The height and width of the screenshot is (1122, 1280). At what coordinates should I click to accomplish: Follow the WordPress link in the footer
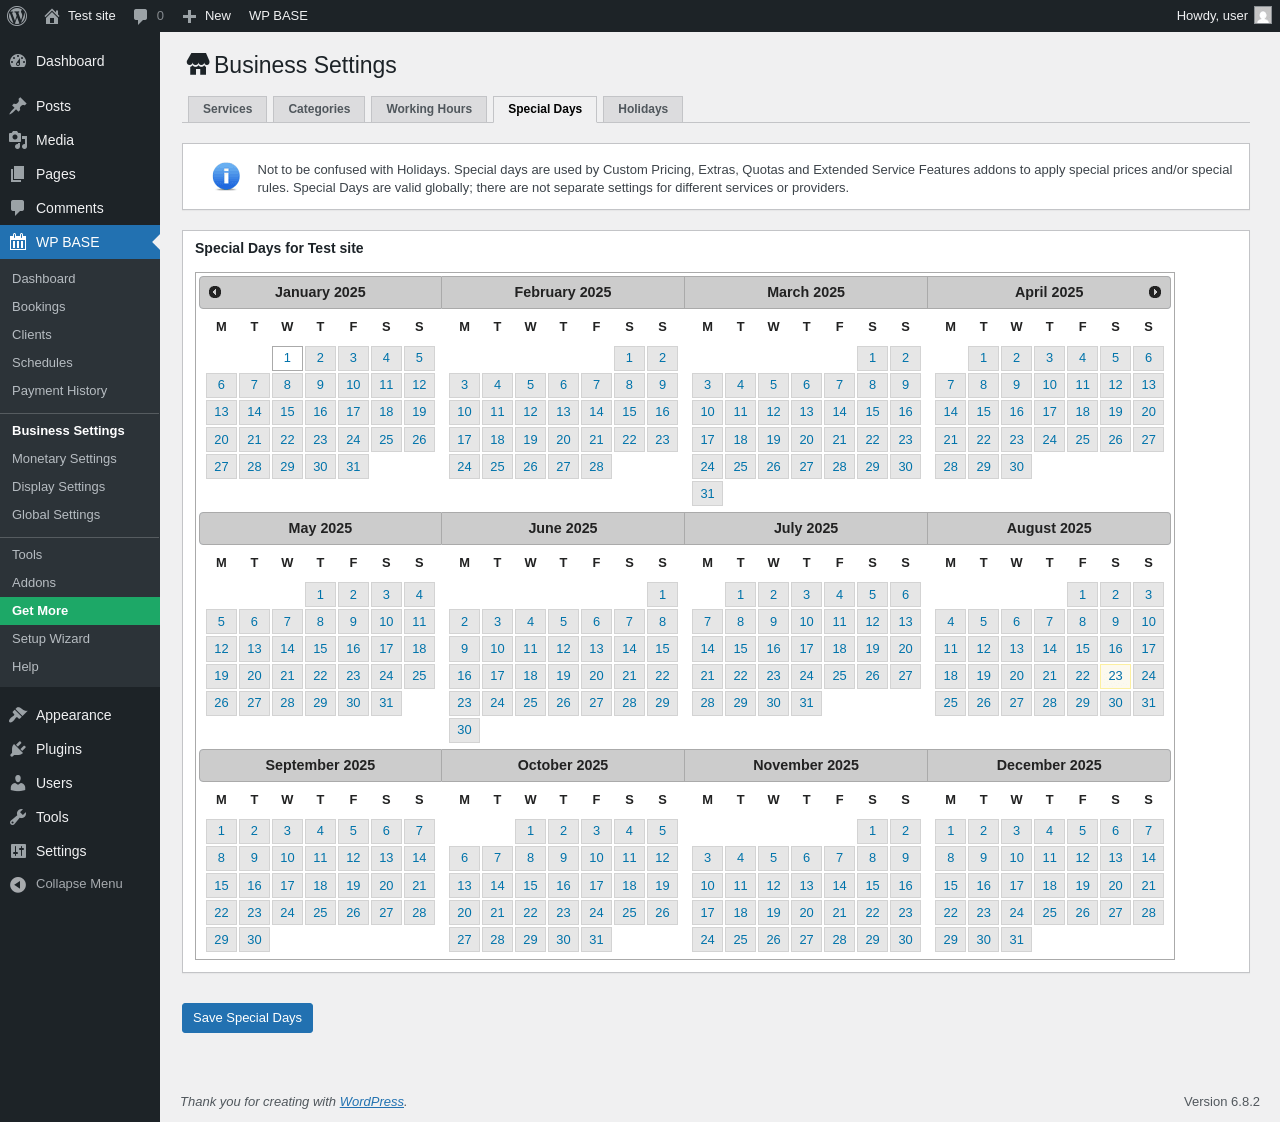372,1101
